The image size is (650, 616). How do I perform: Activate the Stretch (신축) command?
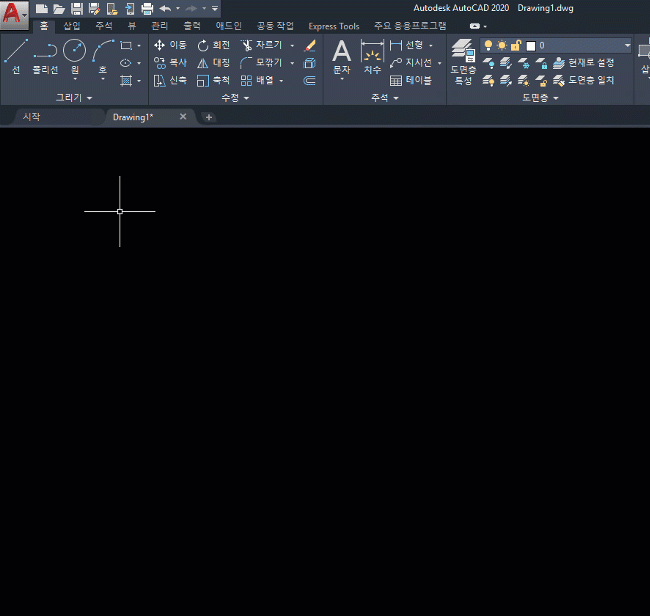[x=170, y=80]
